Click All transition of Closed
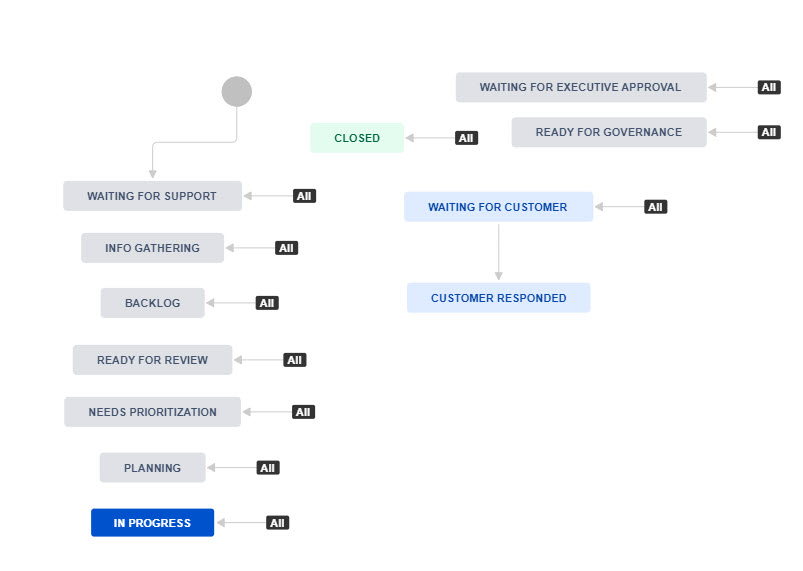The width and height of the screenshot is (803, 571). point(466,138)
